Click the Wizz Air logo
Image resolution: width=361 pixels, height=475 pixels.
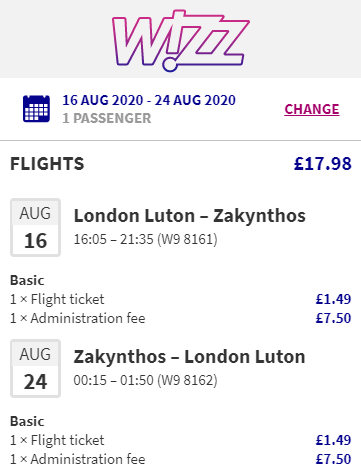(x=181, y=41)
